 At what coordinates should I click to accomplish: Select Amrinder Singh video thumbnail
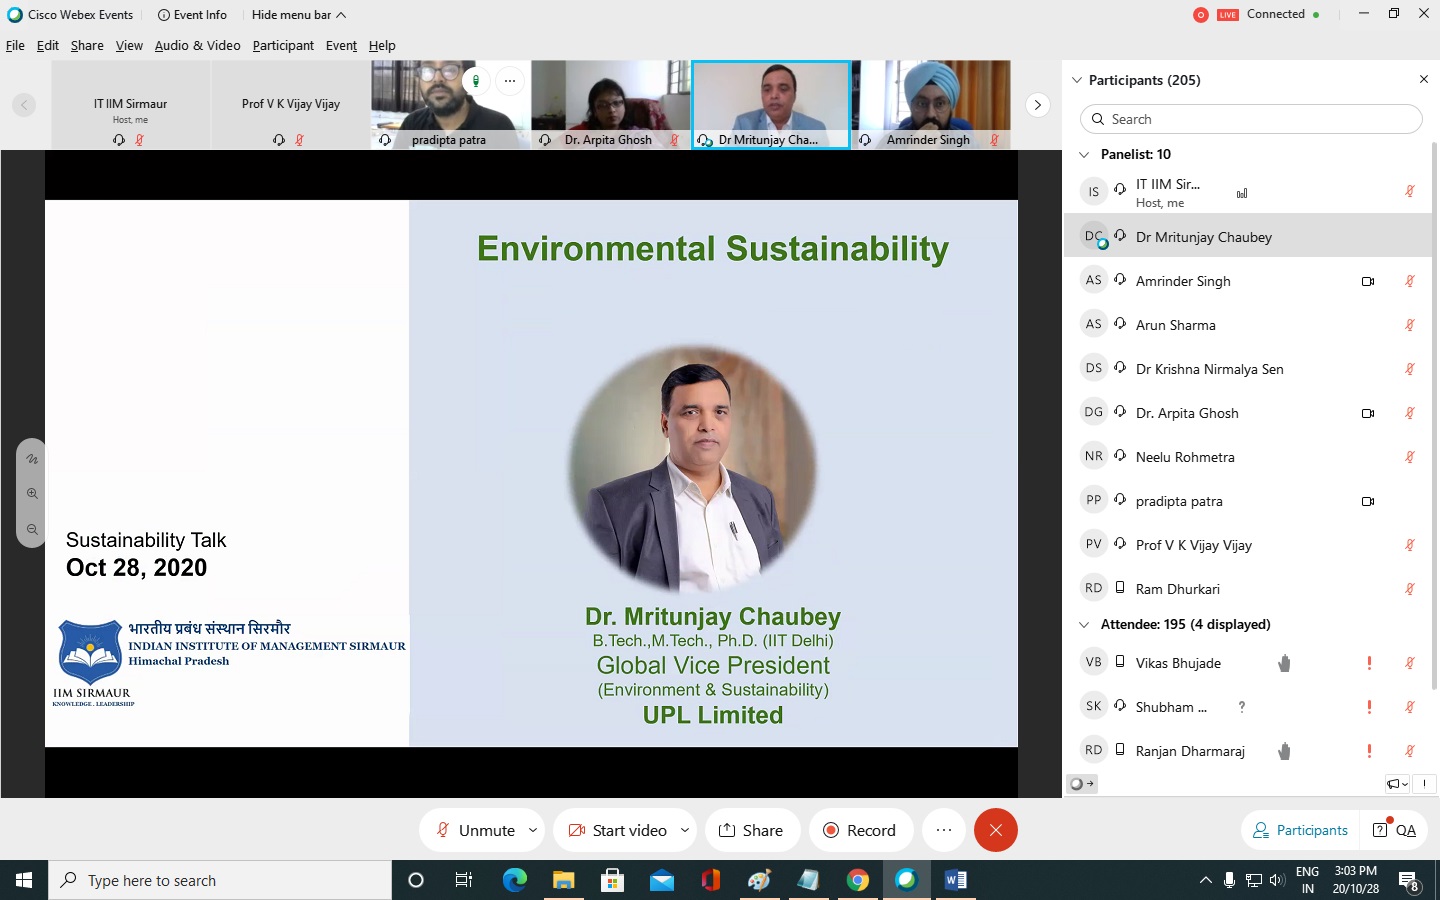coord(931,105)
